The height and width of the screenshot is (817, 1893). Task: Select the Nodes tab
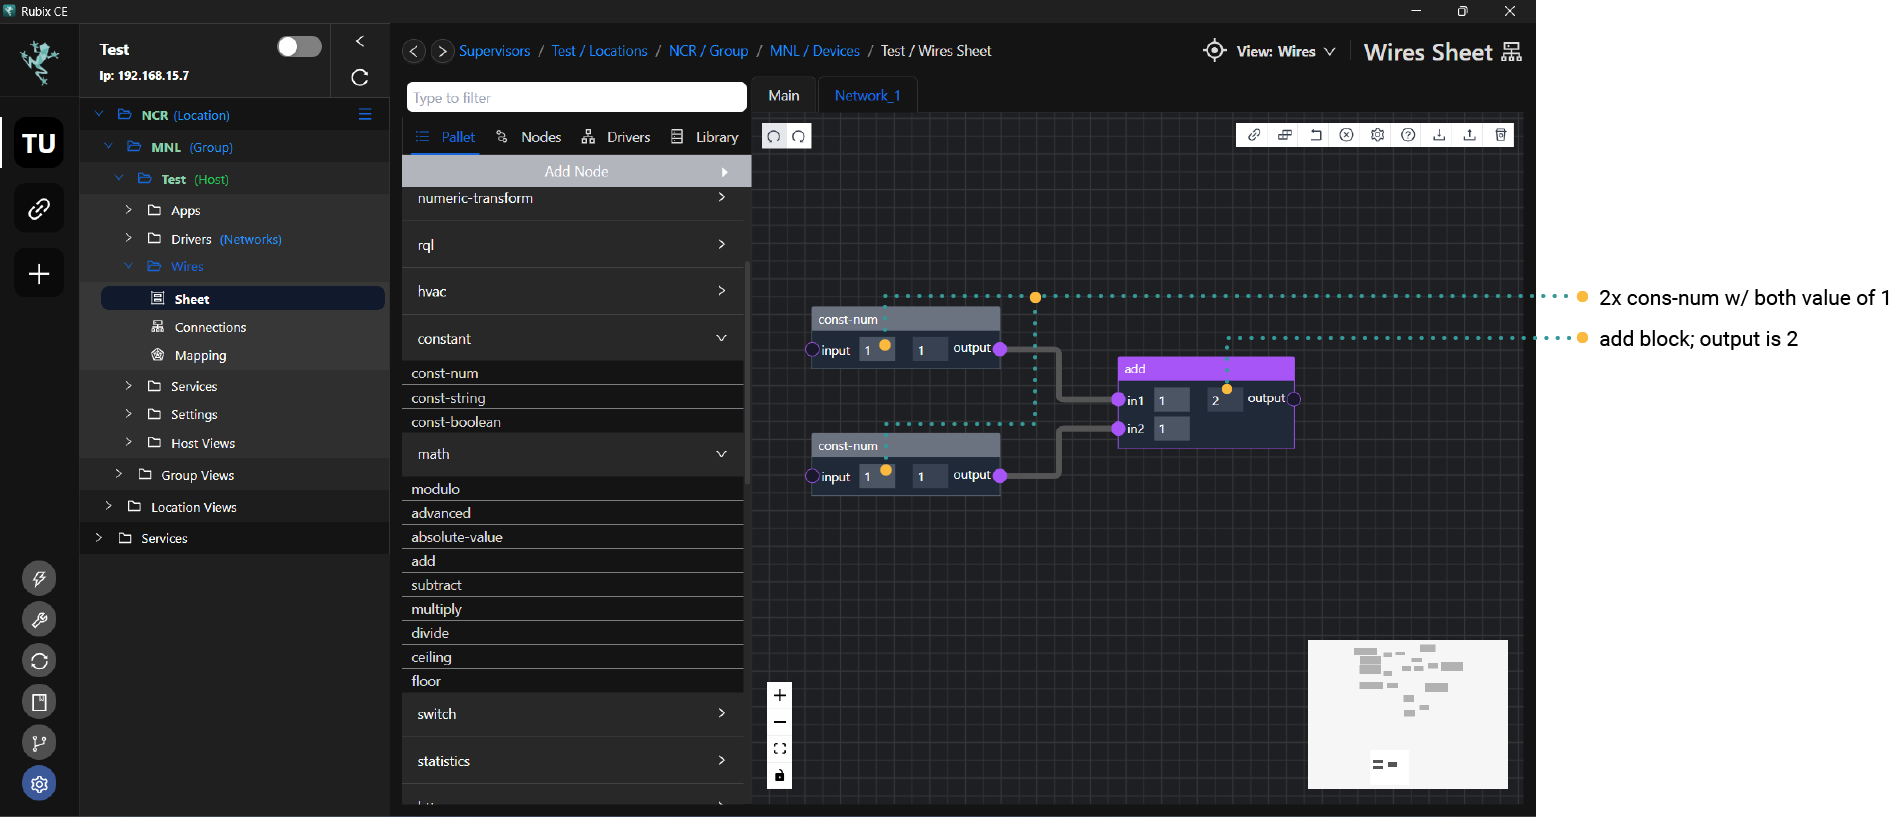(x=529, y=137)
